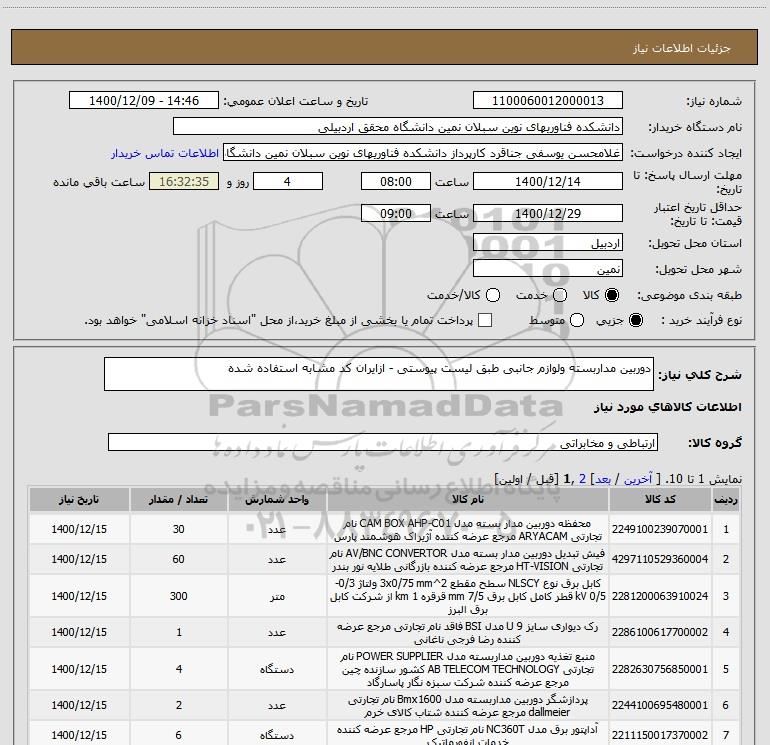The height and width of the screenshot is (745, 770).
Task: Click the request creator name field
Action: [x=423, y=153]
